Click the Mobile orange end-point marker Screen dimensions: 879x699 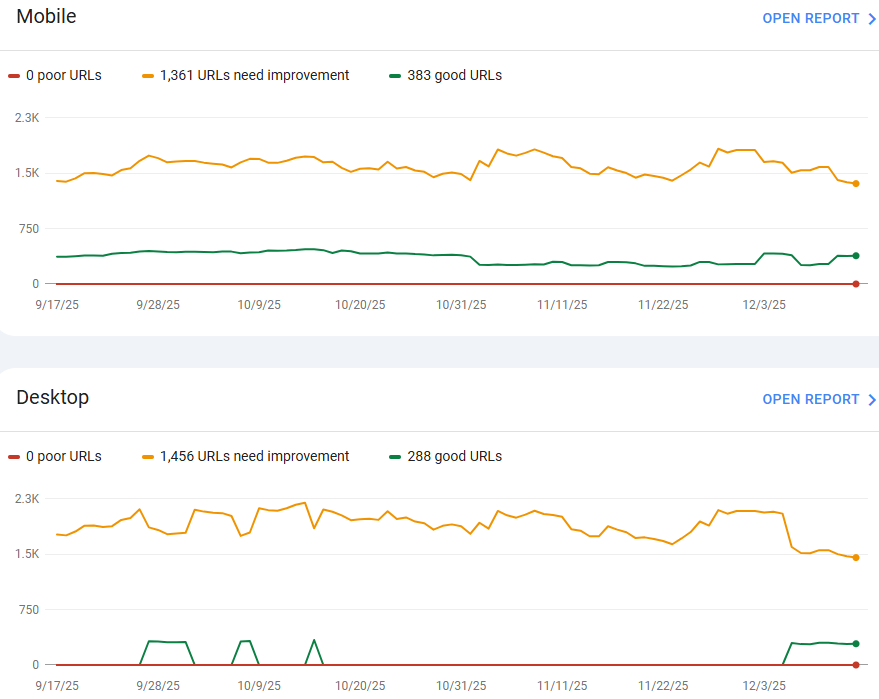[x=856, y=183]
